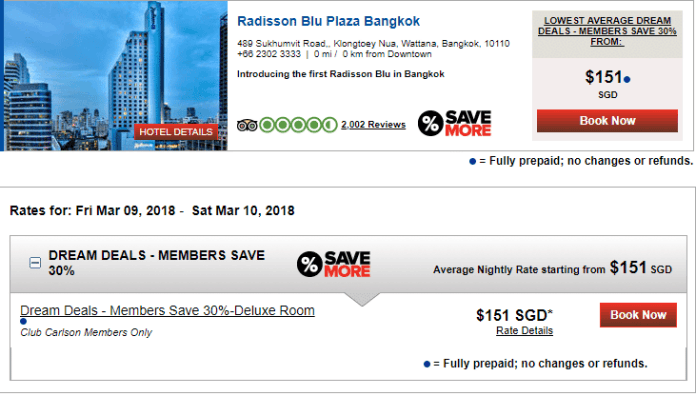Click the green TripAdvisor rating bubbles

(298, 125)
